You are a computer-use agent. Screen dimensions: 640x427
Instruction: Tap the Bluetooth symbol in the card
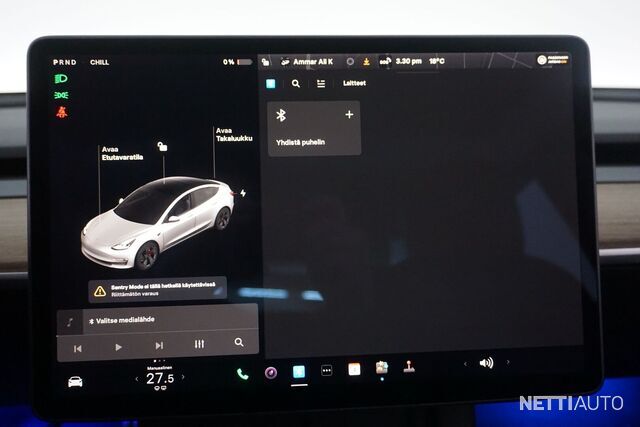click(x=281, y=115)
